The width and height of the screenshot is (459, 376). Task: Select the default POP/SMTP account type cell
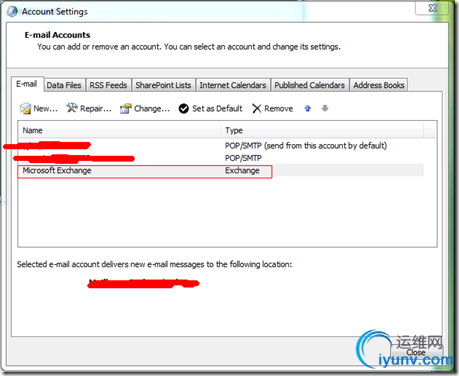tap(306, 146)
